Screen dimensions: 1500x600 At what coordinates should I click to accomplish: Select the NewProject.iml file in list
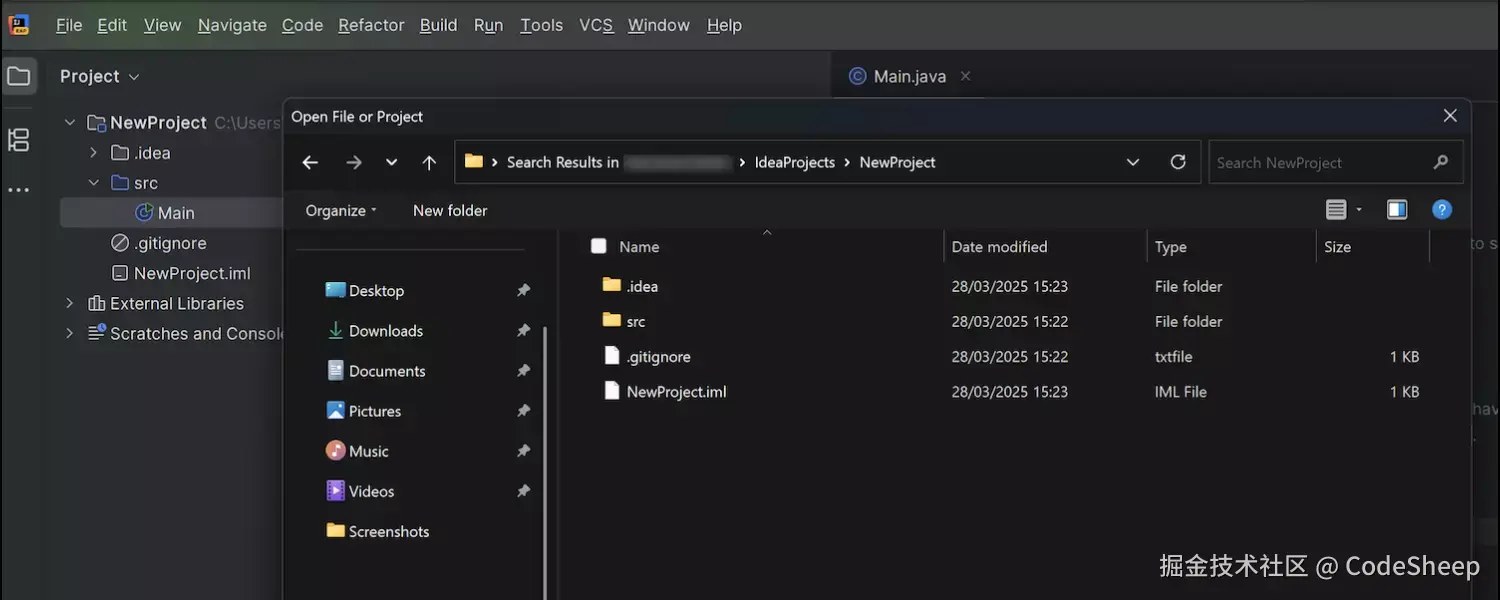[x=676, y=392]
